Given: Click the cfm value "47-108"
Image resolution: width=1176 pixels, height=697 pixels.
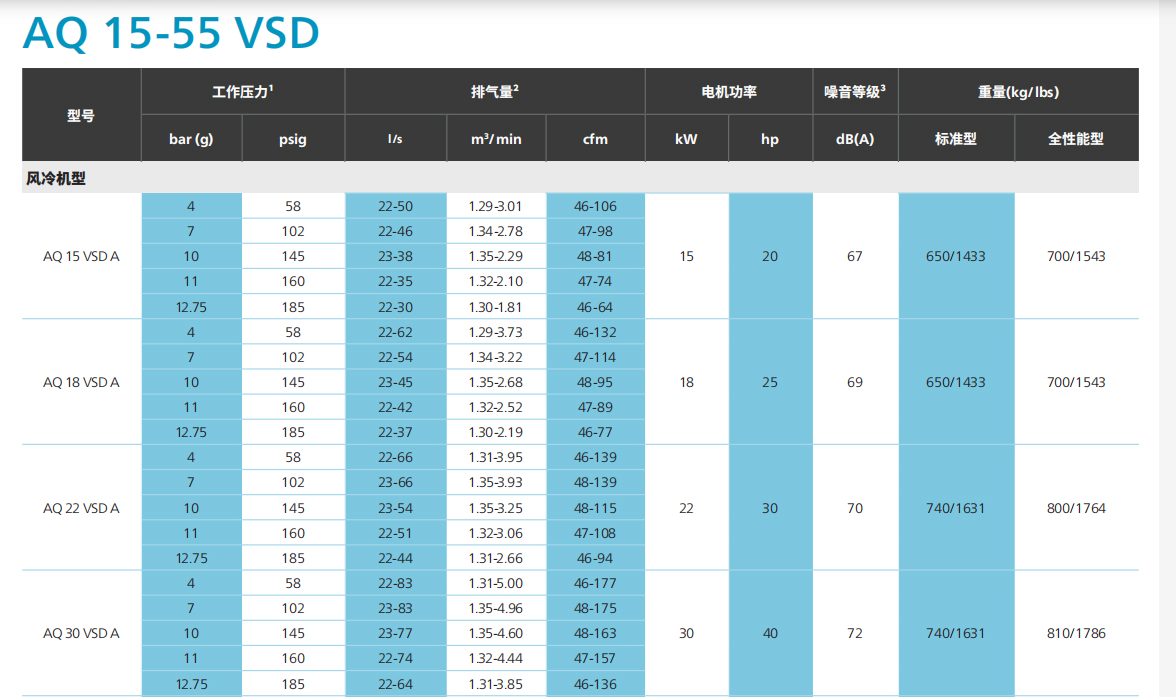Looking at the screenshot, I should click(x=596, y=533).
